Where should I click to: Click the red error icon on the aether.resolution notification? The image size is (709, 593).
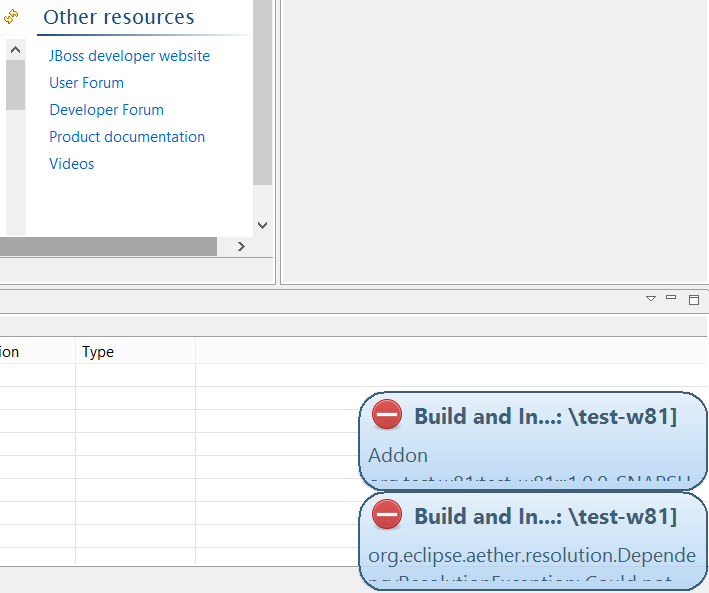tap(387, 515)
